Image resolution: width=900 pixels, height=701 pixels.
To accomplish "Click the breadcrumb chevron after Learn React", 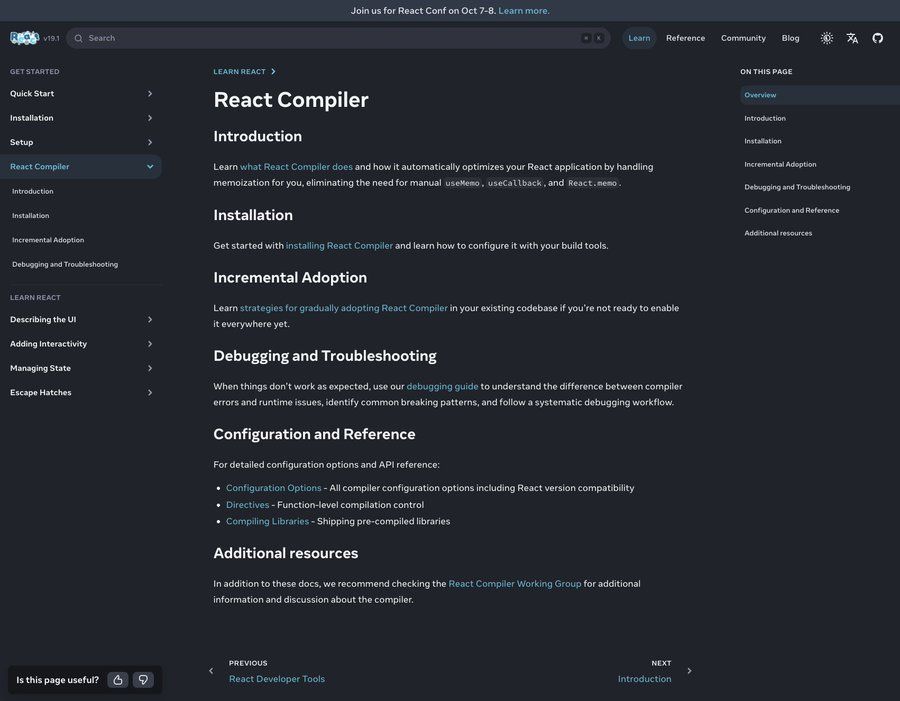I will pyautogui.click(x=273, y=72).
